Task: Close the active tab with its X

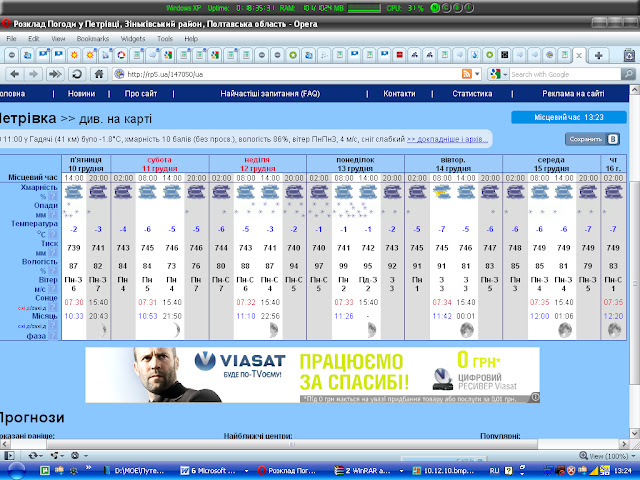Action: [x=579, y=56]
